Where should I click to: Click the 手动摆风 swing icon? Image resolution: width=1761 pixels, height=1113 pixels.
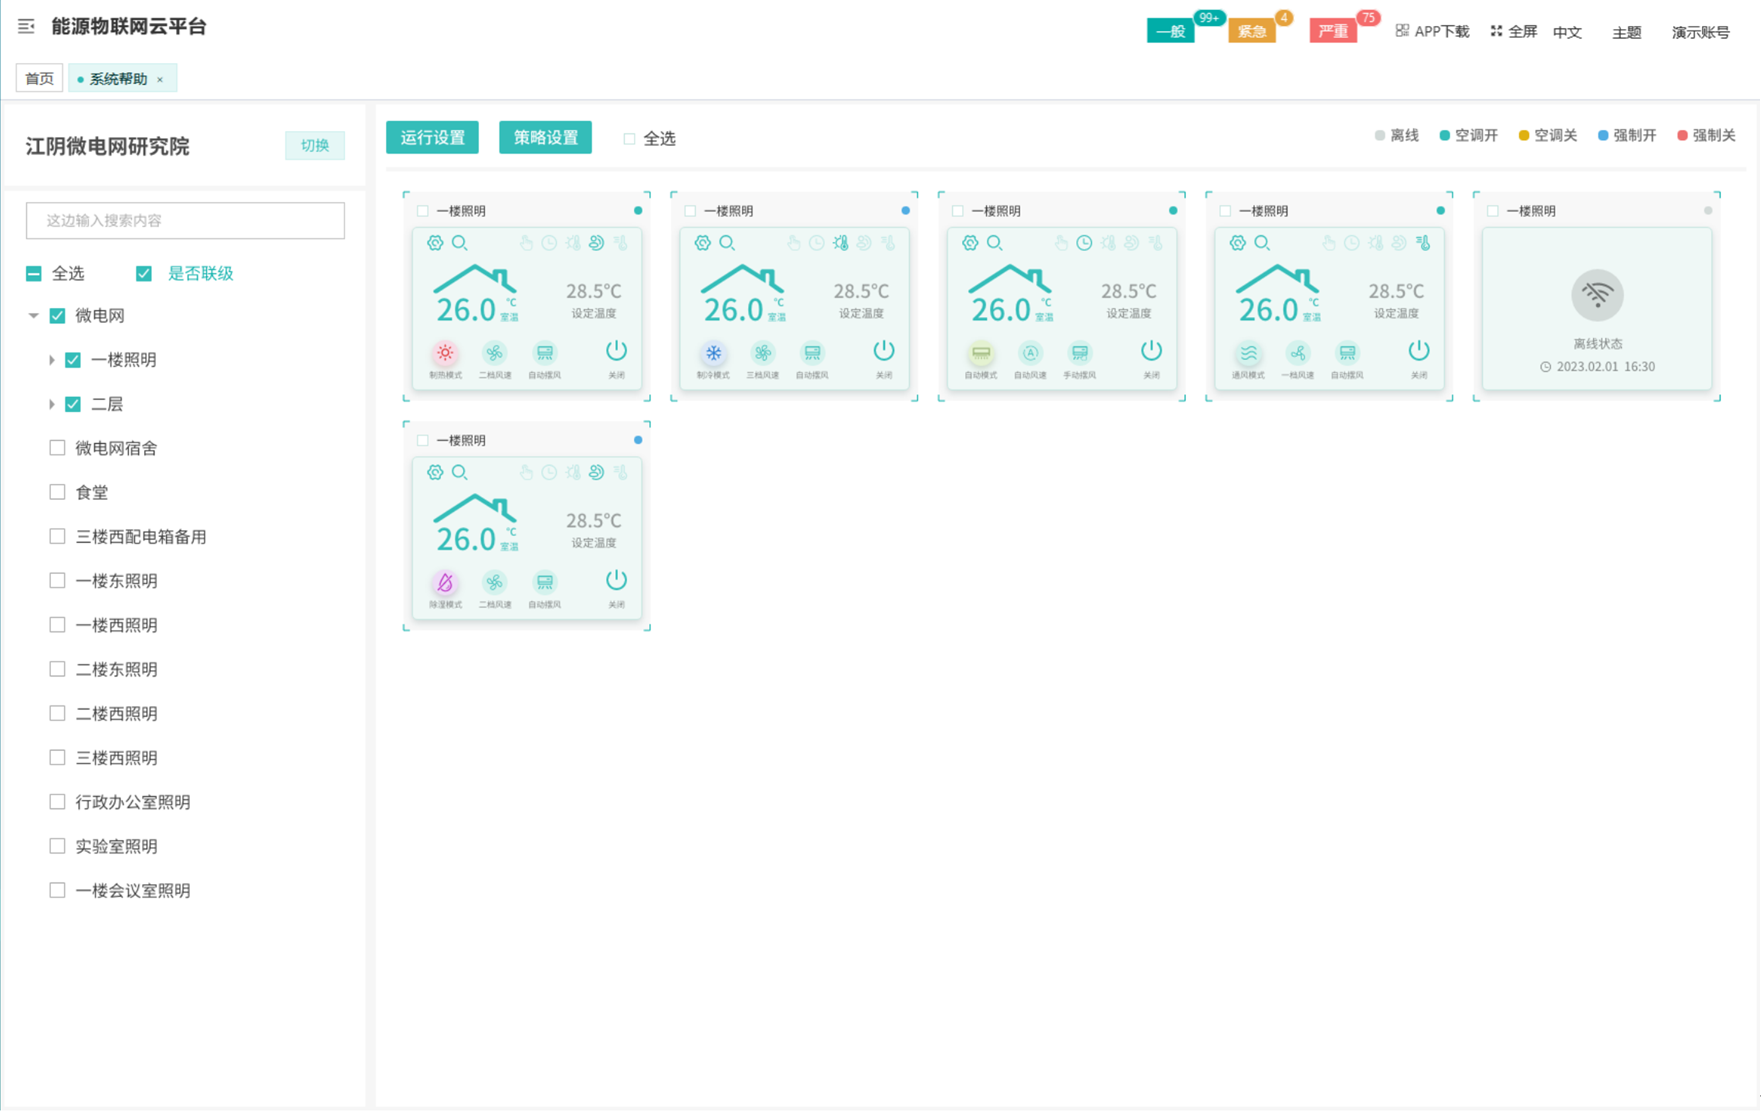[x=1080, y=353]
